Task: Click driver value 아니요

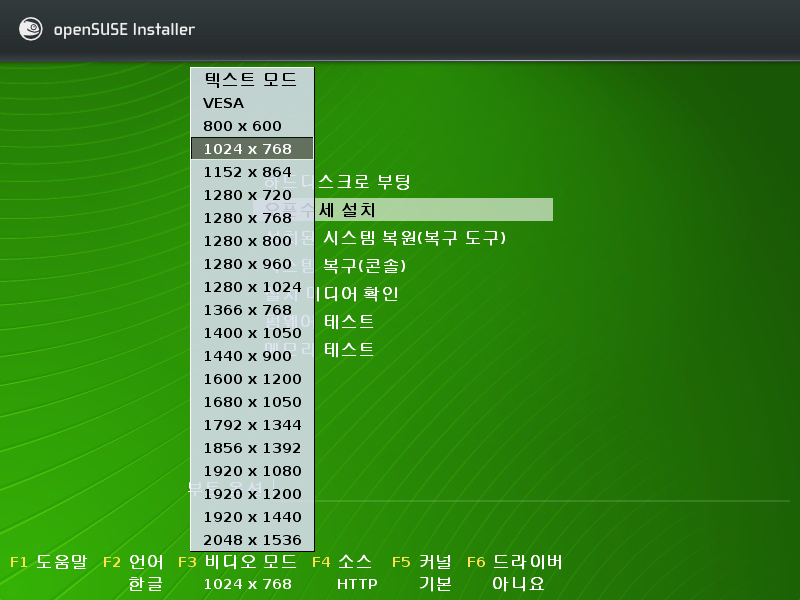Action: pyautogui.click(x=518, y=584)
